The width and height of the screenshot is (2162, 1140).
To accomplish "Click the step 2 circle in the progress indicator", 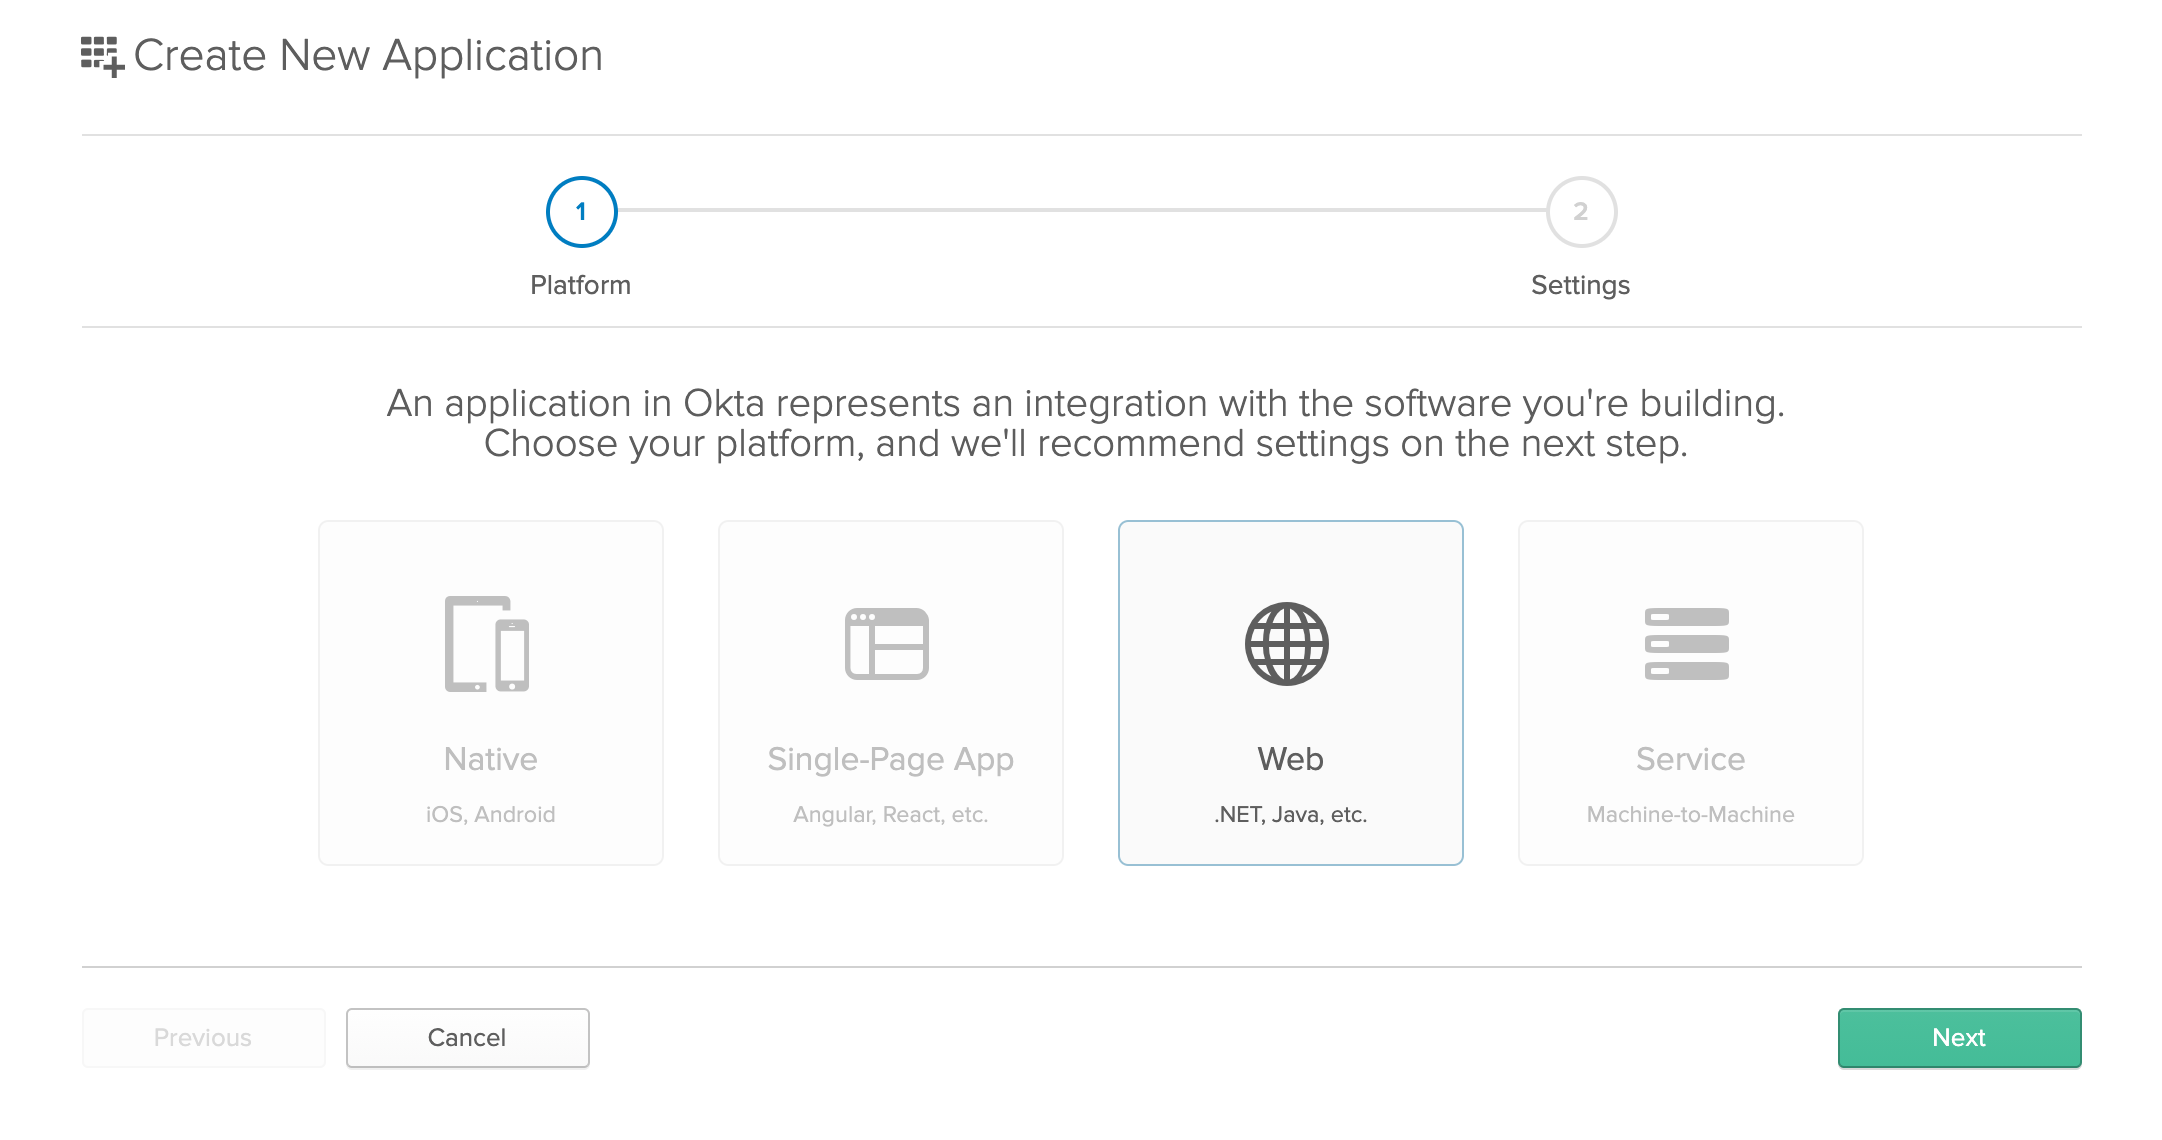I will coord(1580,212).
